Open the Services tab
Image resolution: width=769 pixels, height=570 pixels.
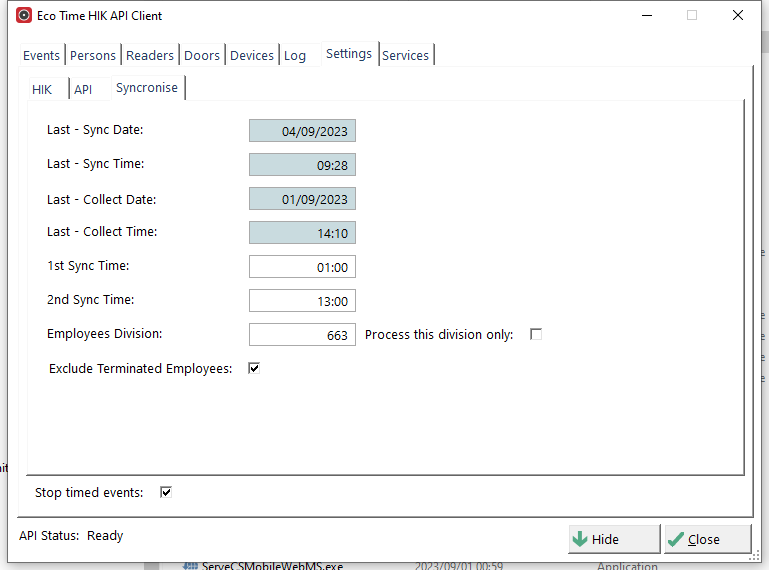point(406,56)
